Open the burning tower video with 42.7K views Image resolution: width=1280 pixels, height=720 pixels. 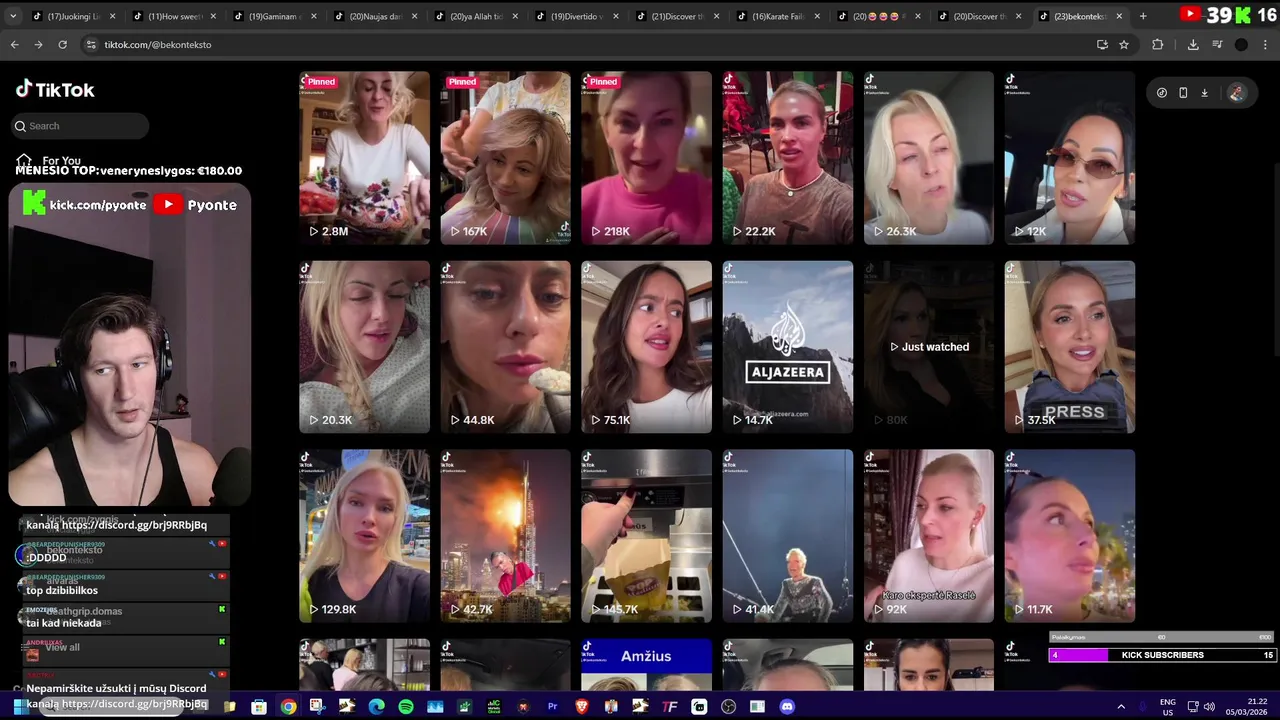[505, 536]
